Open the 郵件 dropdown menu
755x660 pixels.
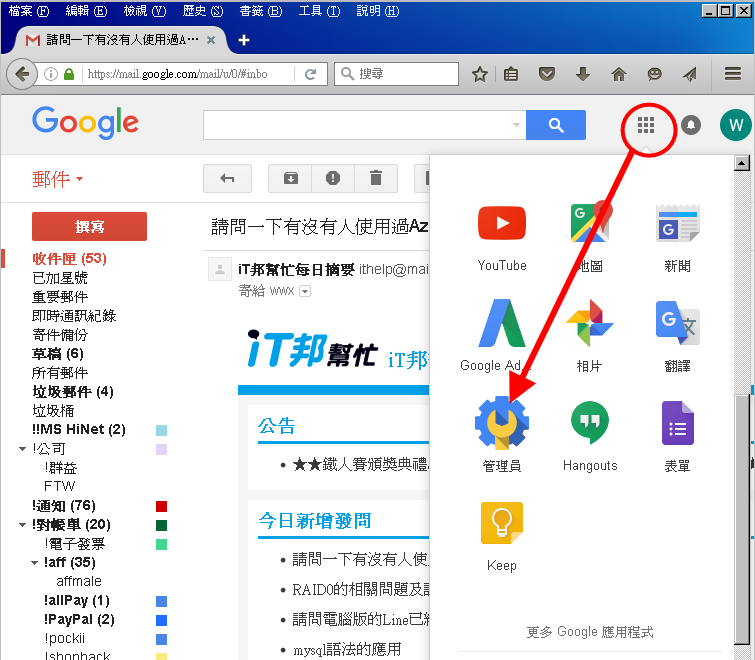point(57,179)
